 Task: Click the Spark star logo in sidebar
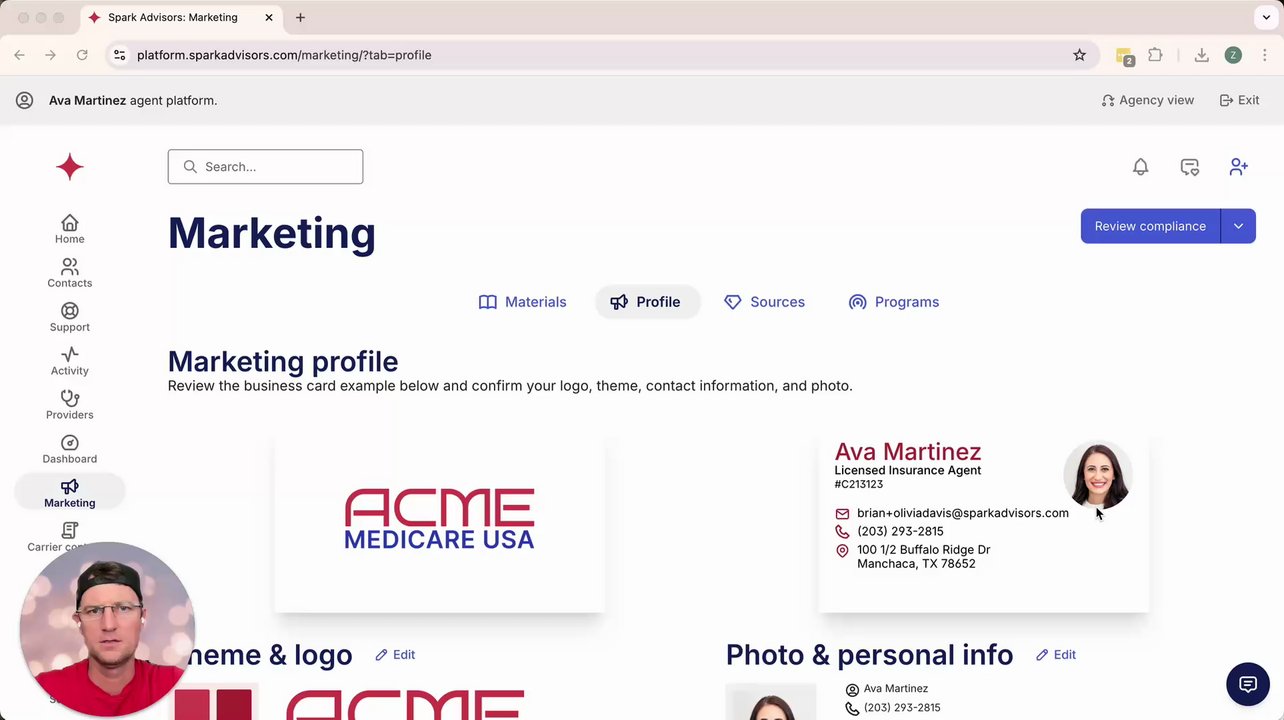pyautogui.click(x=70, y=166)
